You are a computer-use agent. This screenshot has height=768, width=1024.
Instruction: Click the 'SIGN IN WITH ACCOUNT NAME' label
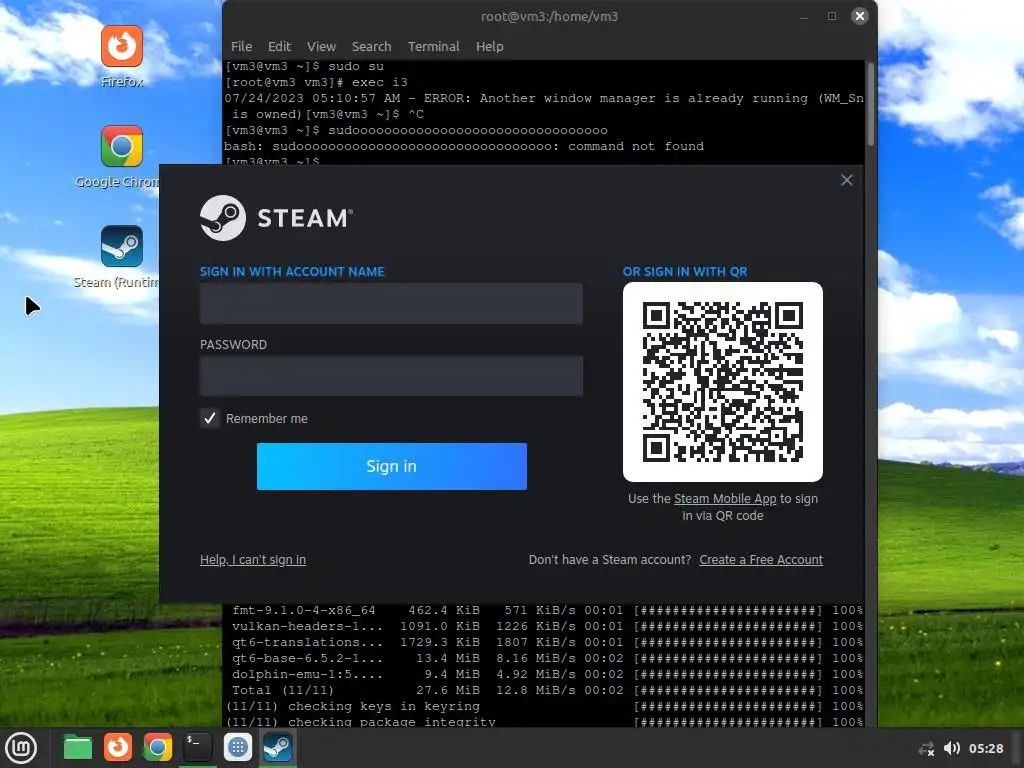coord(292,272)
